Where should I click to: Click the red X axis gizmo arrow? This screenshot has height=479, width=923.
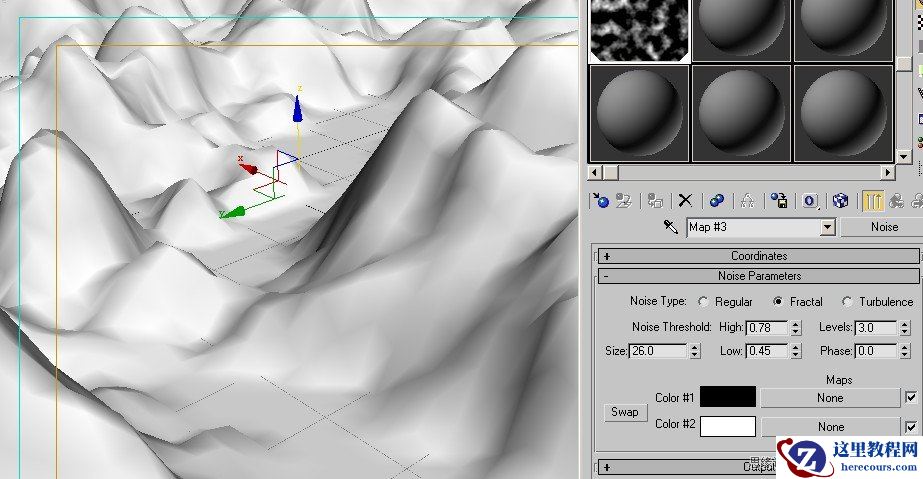pyautogui.click(x=248, y=168)
